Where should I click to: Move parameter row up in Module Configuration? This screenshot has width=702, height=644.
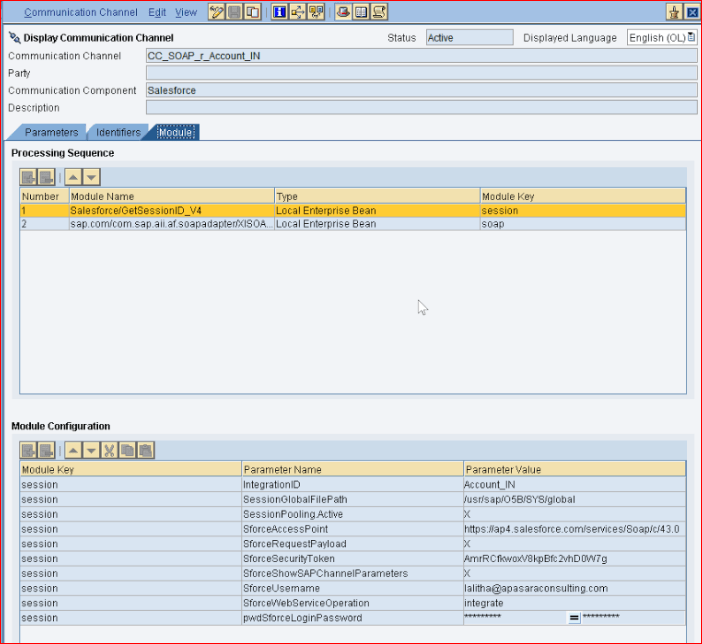tap(73, 451)
